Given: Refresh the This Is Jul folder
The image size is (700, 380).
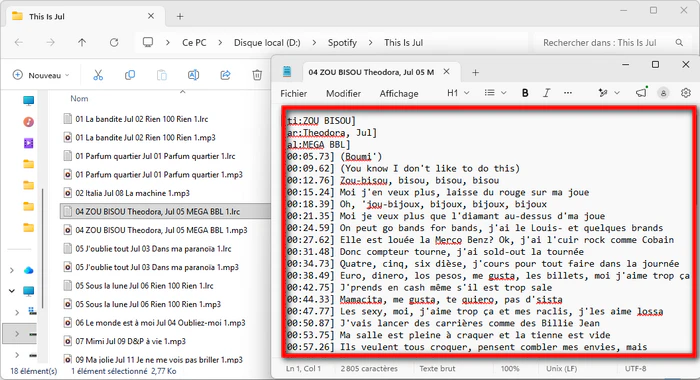Looking at the screenshot, I should (x=114, y=42).
